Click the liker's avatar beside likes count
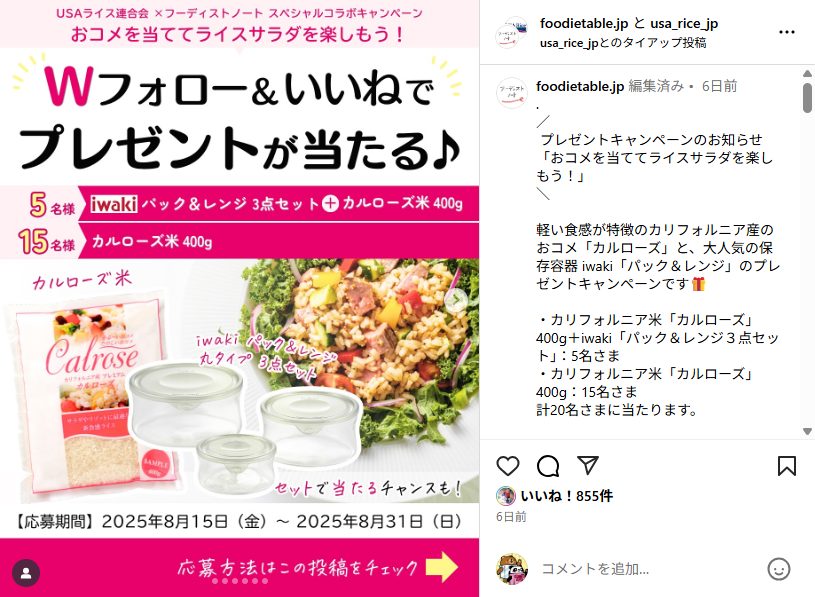 click(505, 496)
